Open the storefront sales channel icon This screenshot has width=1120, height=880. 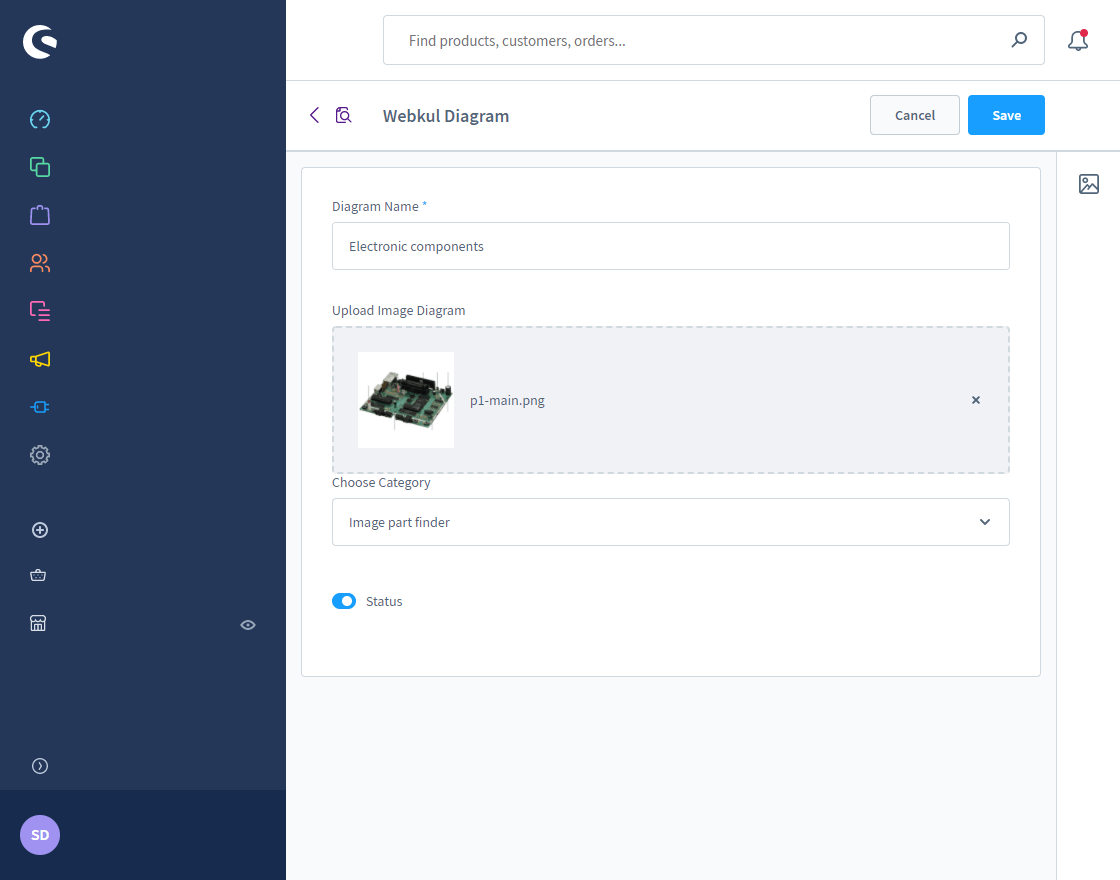[39, 624]
